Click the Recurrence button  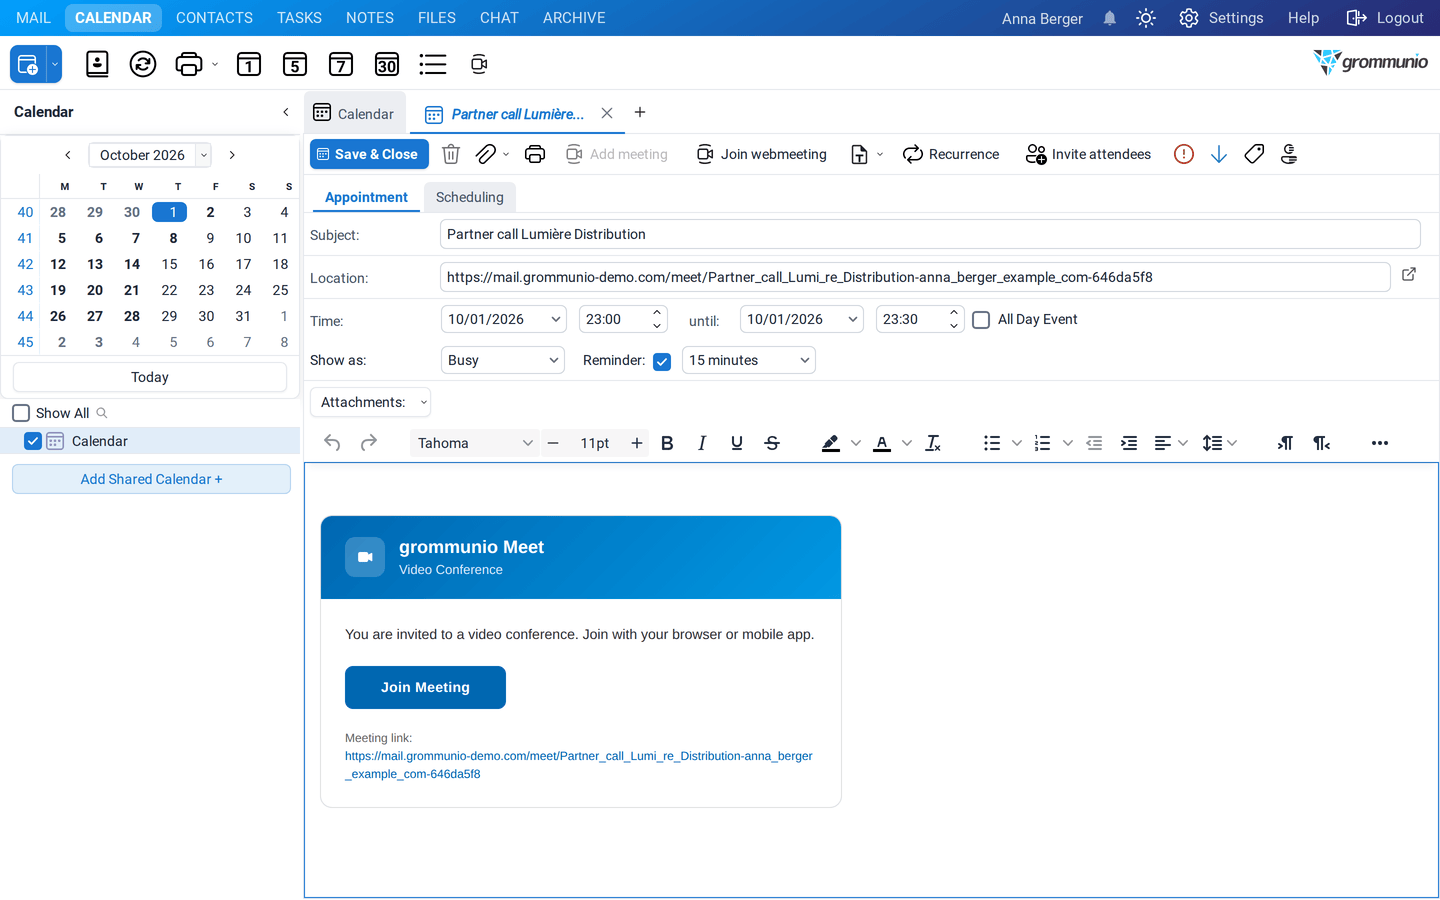(x=951, y=154)
